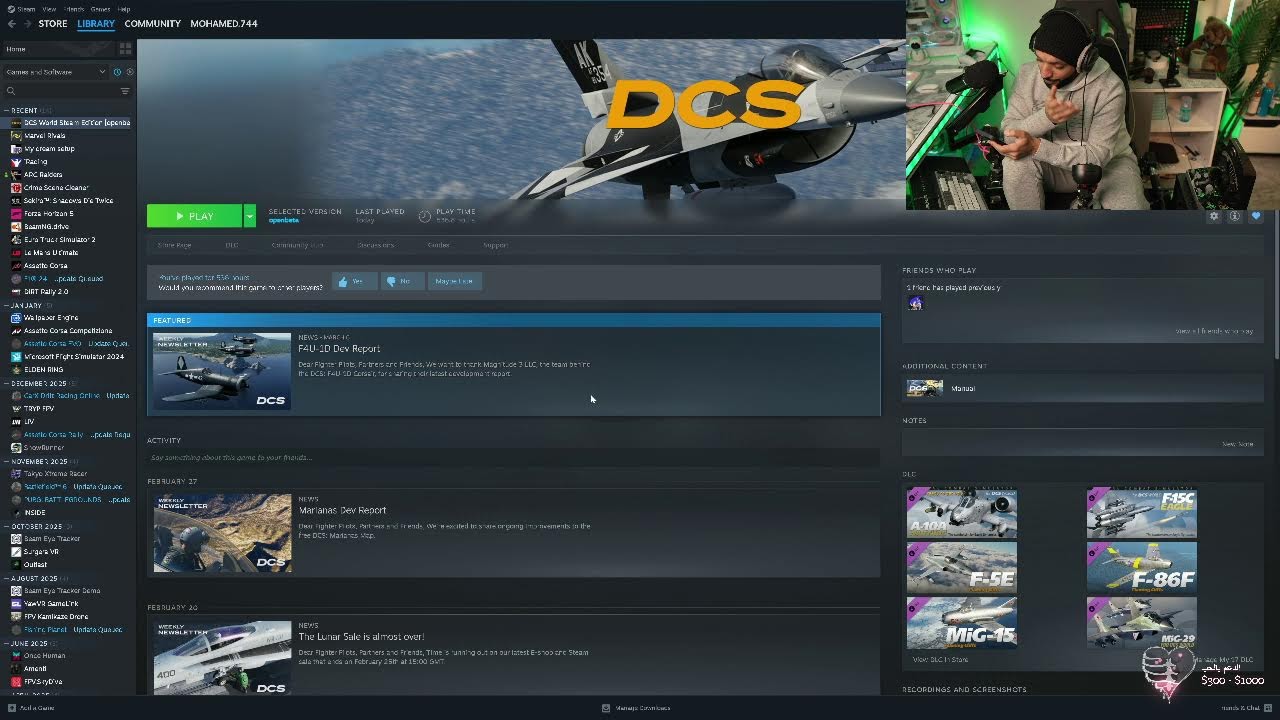This screenshot has height=720, width=1280.
Task: Click the game info icon
Action: (1235, 216)
